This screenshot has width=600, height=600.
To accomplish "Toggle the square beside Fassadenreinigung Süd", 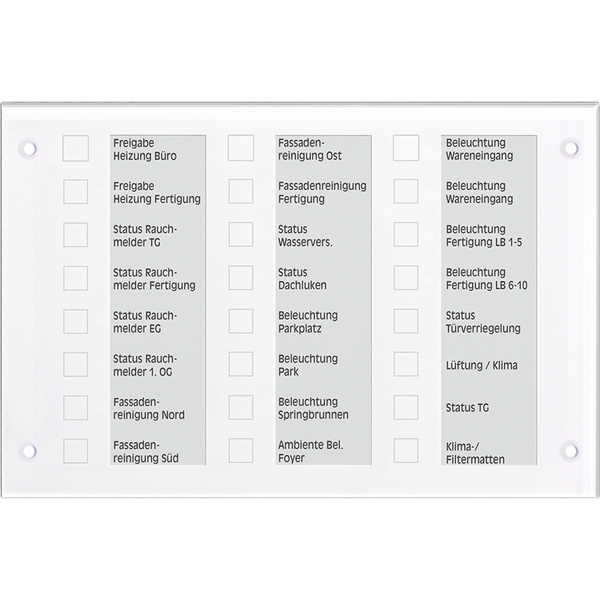I will (76, 451).
